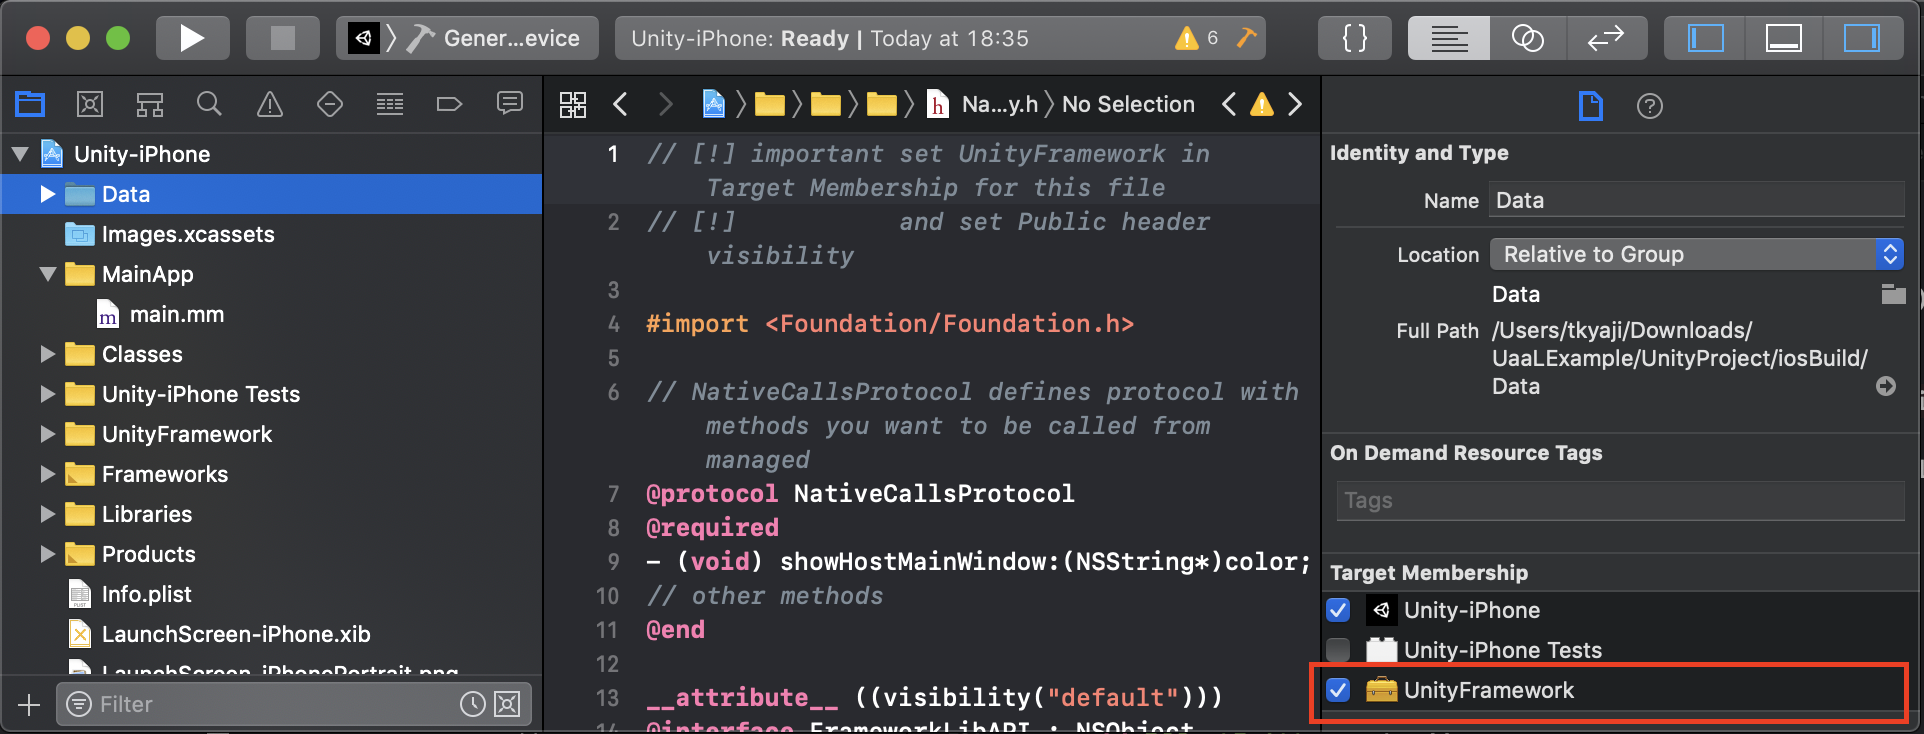
Task: Expand the Unity-iPhone Tests group
Action: click(x=47, y=394)
